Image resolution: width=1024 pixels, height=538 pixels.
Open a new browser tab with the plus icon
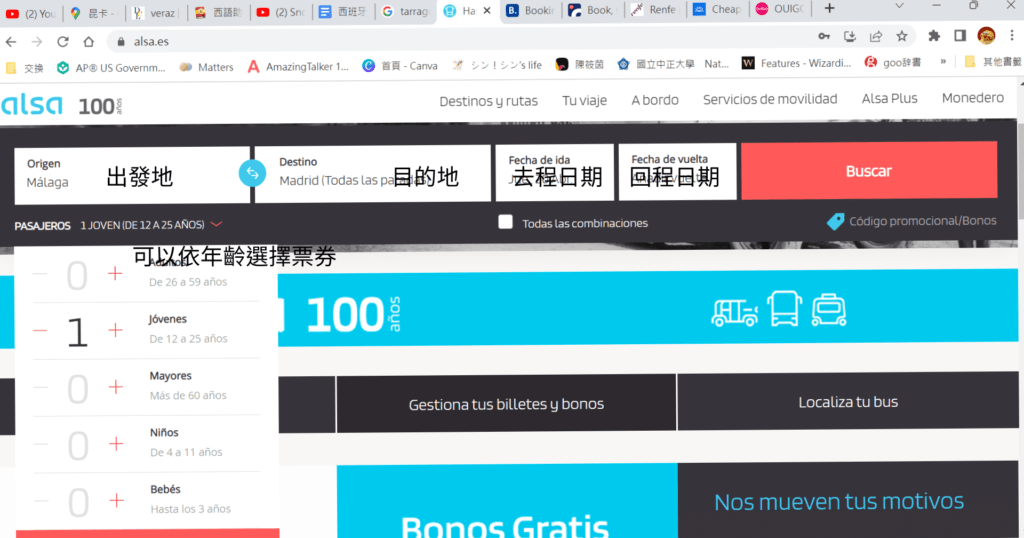click(x=829, y=8)
